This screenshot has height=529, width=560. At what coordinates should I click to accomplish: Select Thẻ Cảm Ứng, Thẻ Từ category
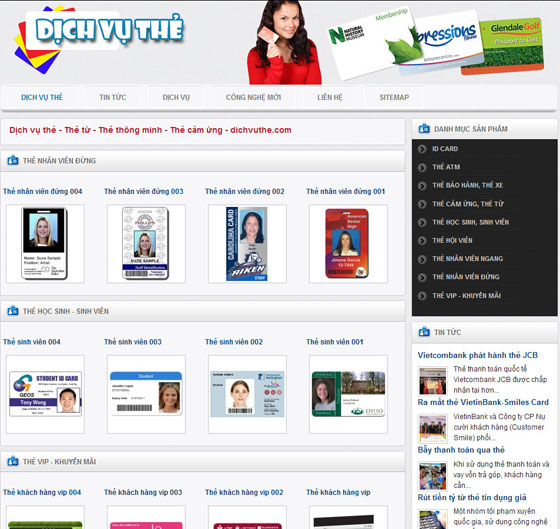468,204
